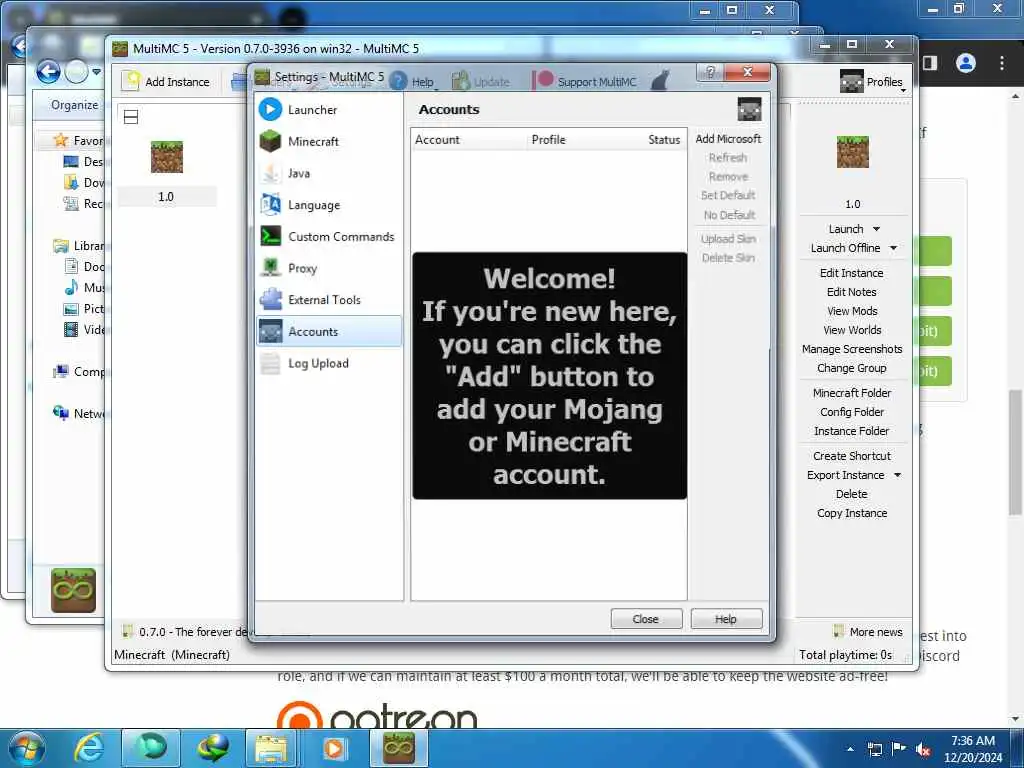1024x768 pixels.
Task: Click Edit Instance in side panel
Action: tap(852, 273)
